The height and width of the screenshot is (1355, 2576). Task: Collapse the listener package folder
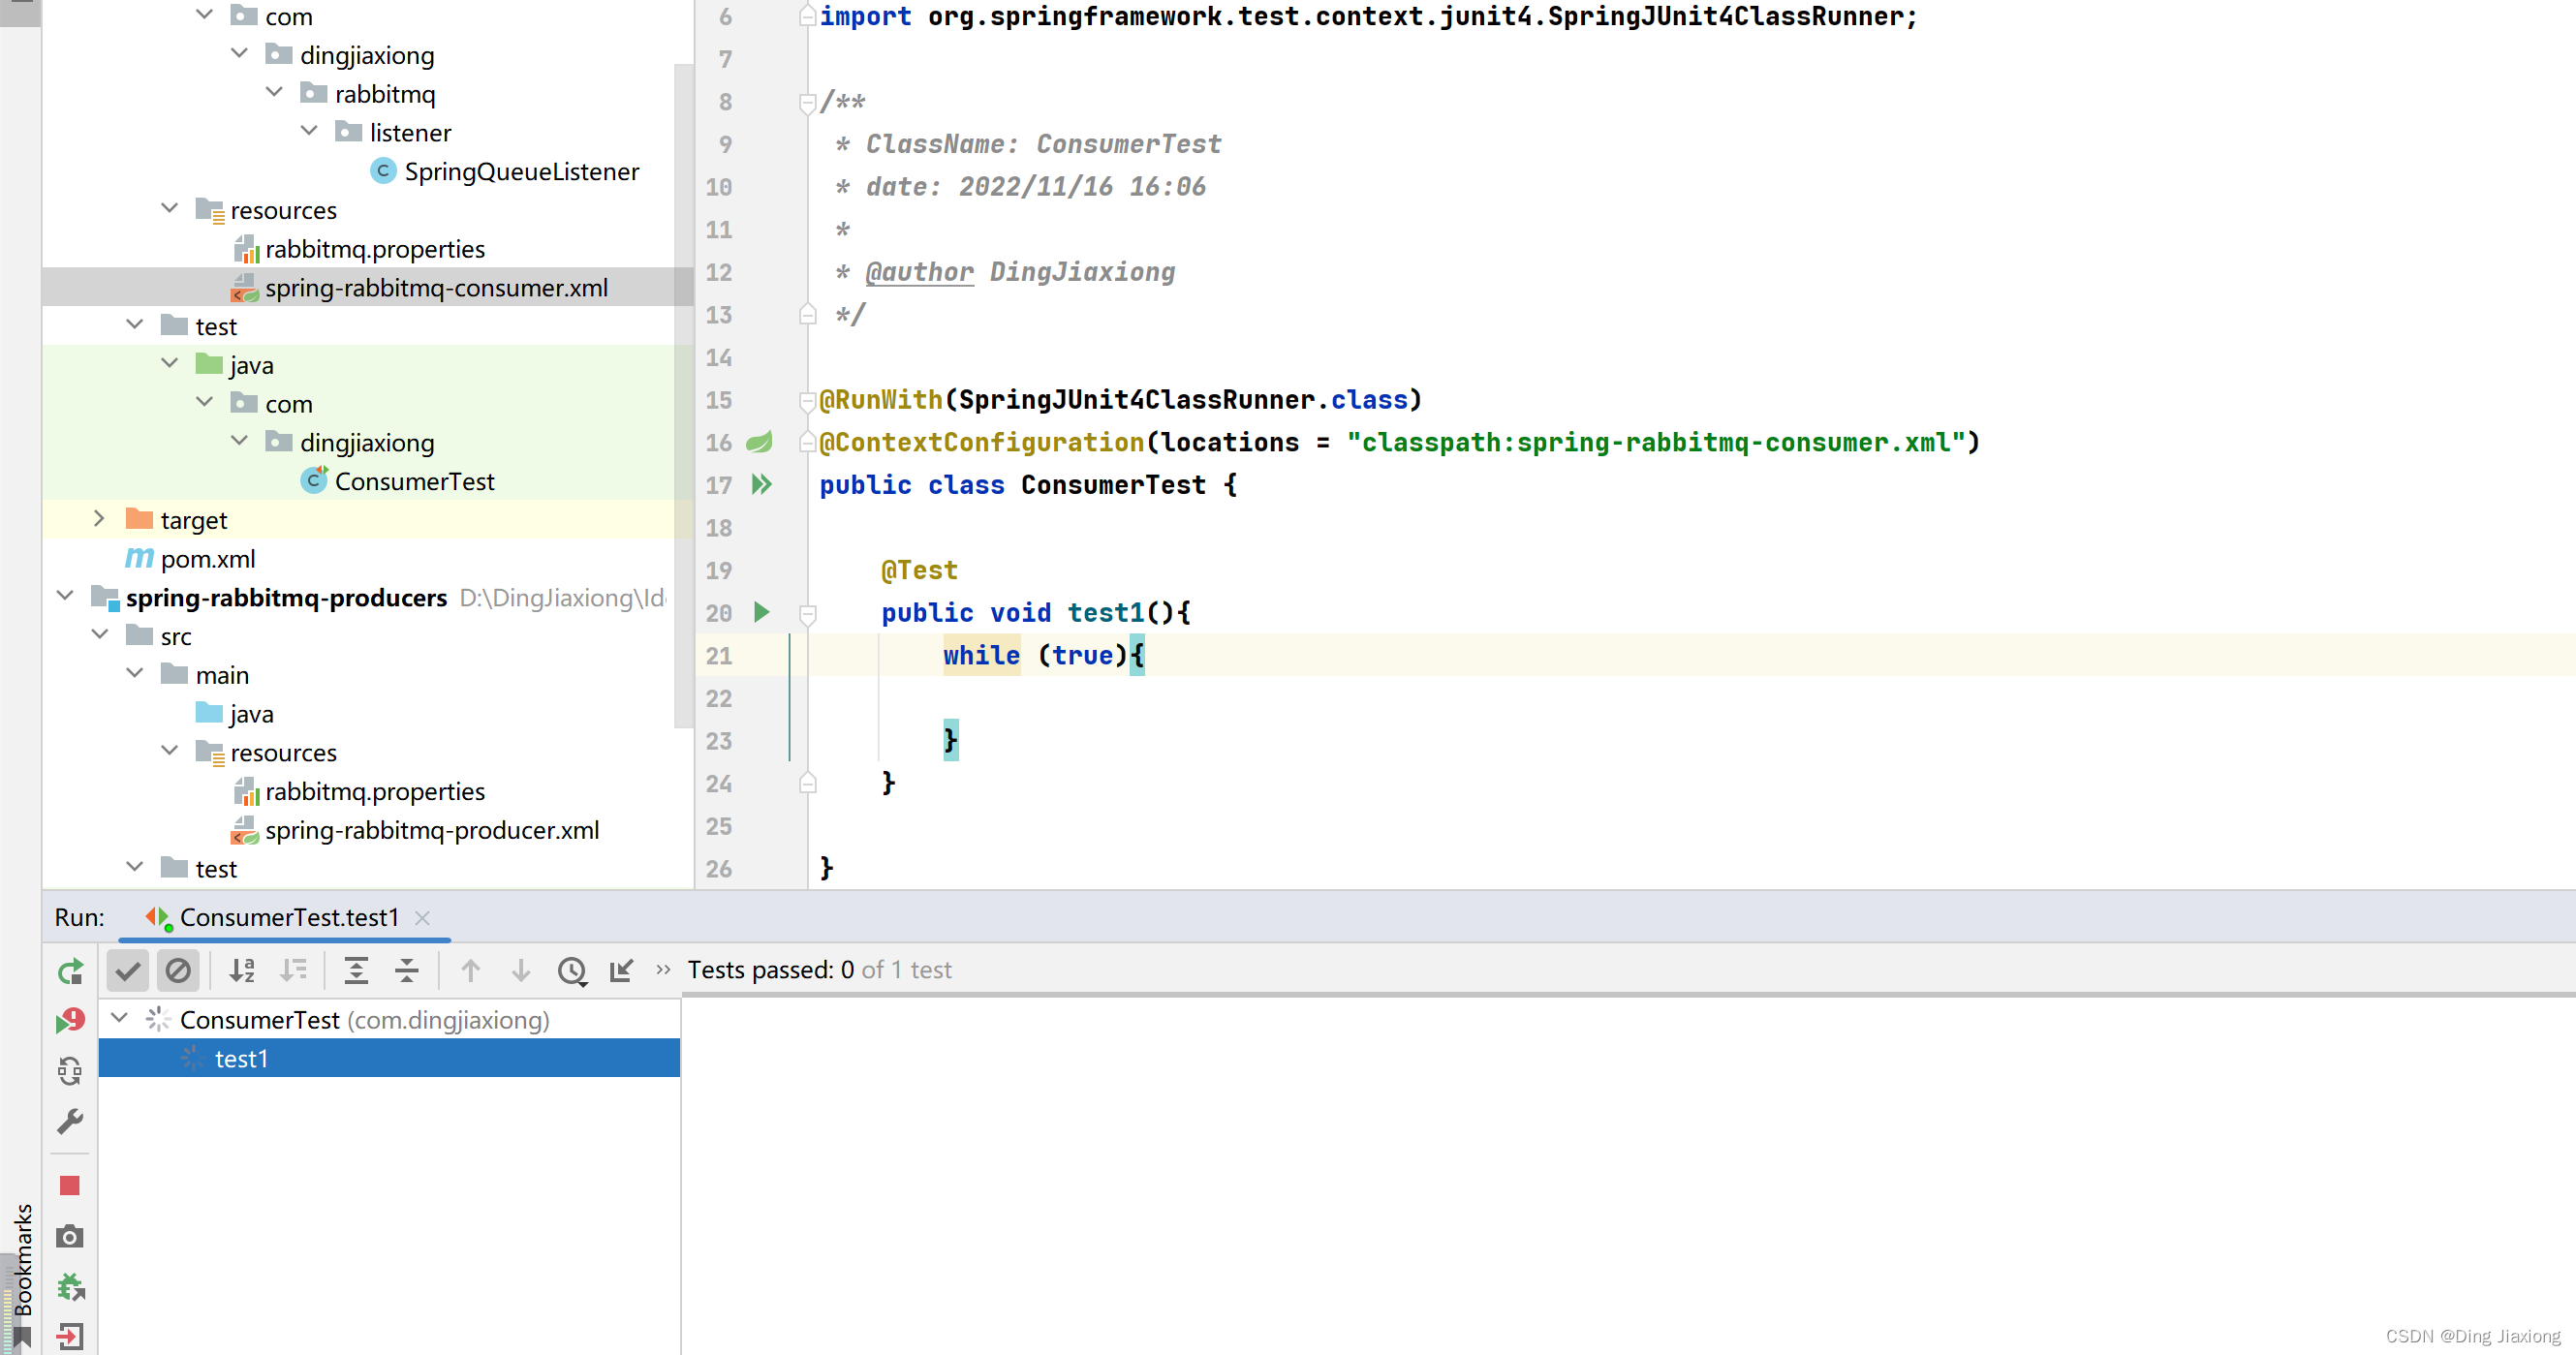pyautogui.click(x=310, y=132)
